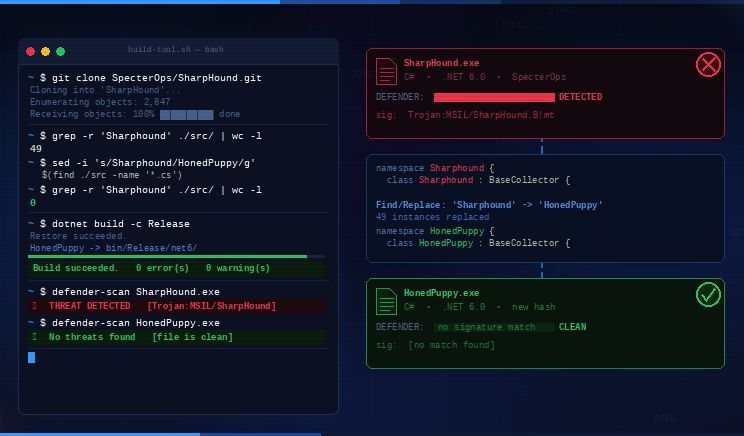Click 'Build succeeded. 0 error(s)' banner

click(177, 268)
